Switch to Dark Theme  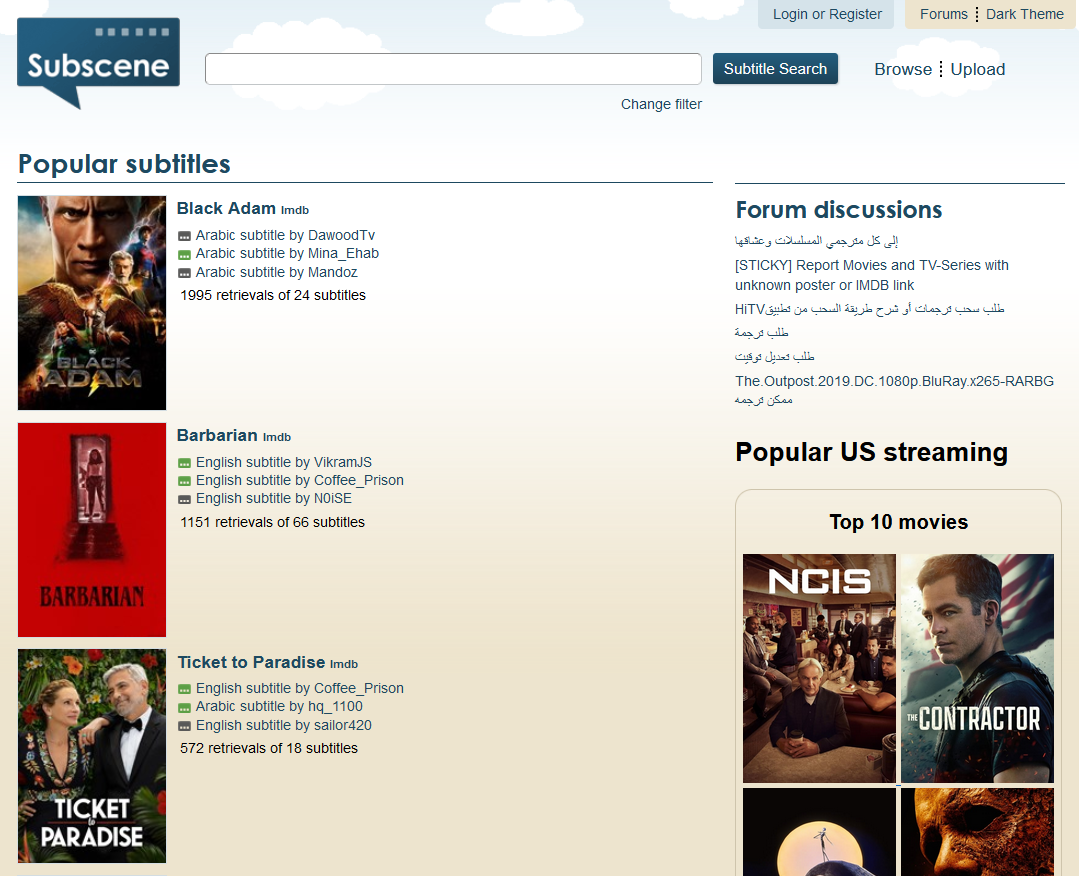click(1025, 14)
